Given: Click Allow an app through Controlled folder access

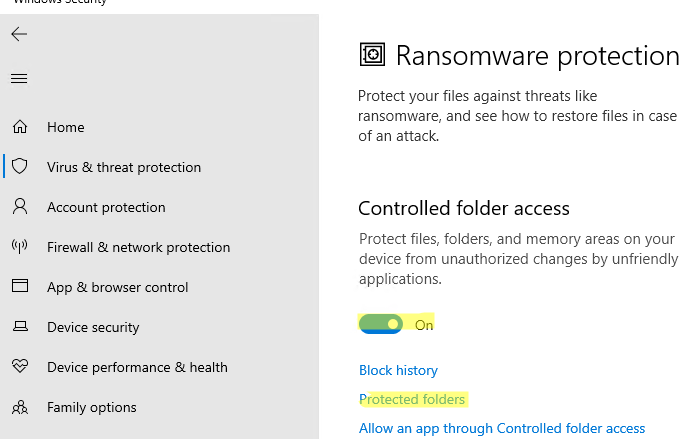Looking at the screenshot, I should click(502, 428).
